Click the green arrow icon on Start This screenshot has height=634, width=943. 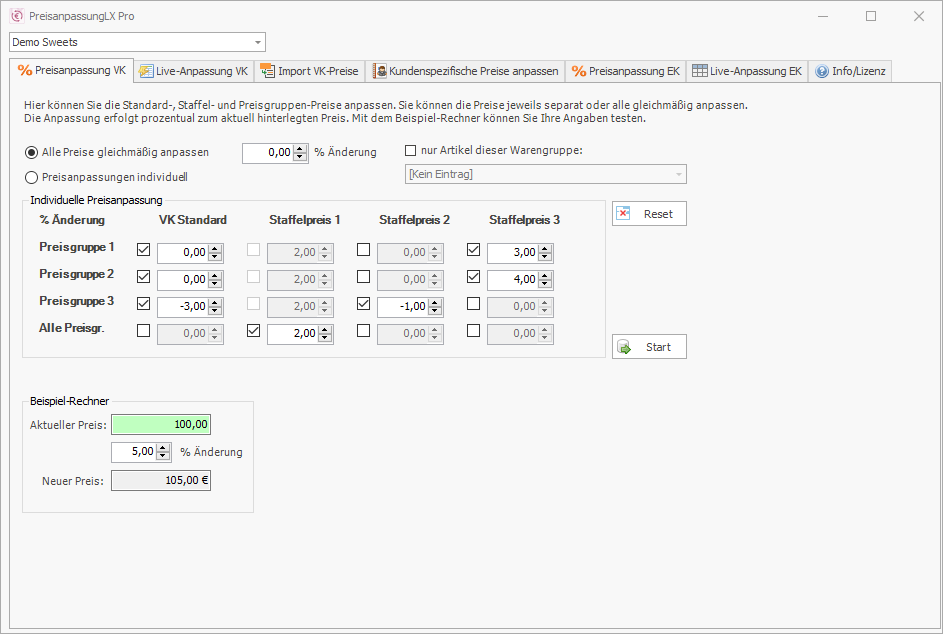click(624, 347)
